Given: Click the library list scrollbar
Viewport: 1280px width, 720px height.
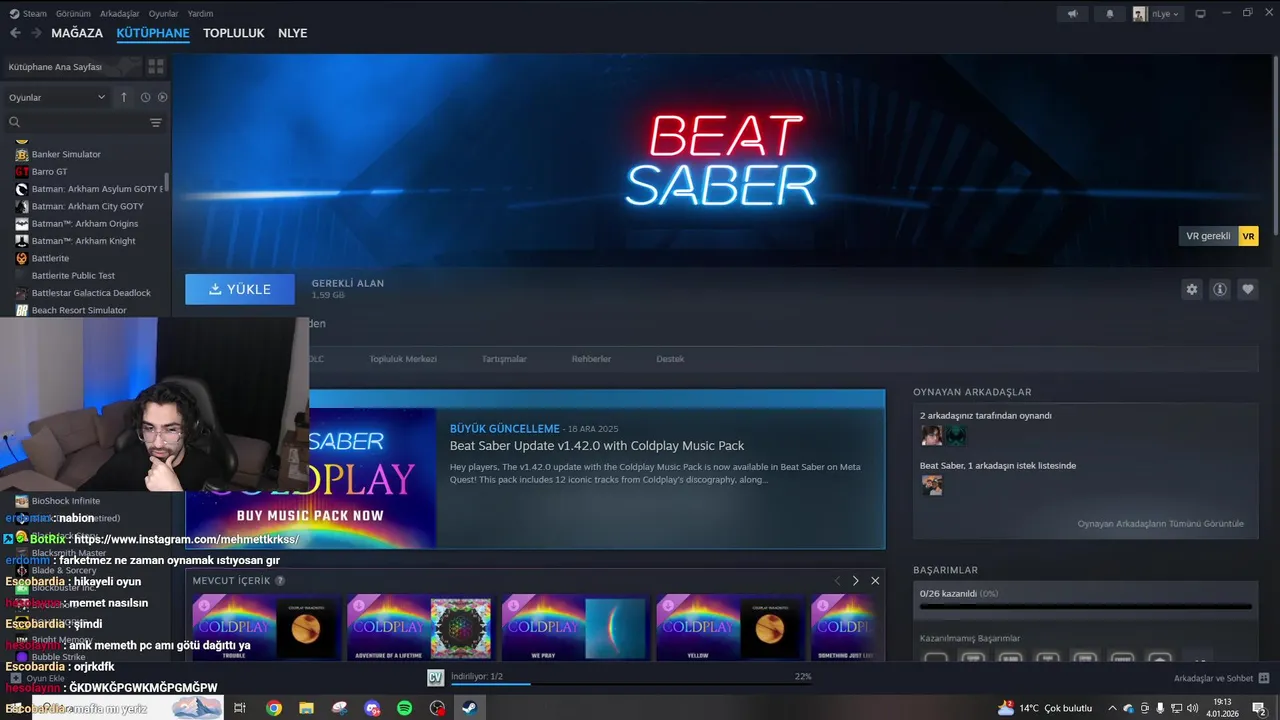Looking at the screenshot, I should pyautogui.click(x=167, y=183).
